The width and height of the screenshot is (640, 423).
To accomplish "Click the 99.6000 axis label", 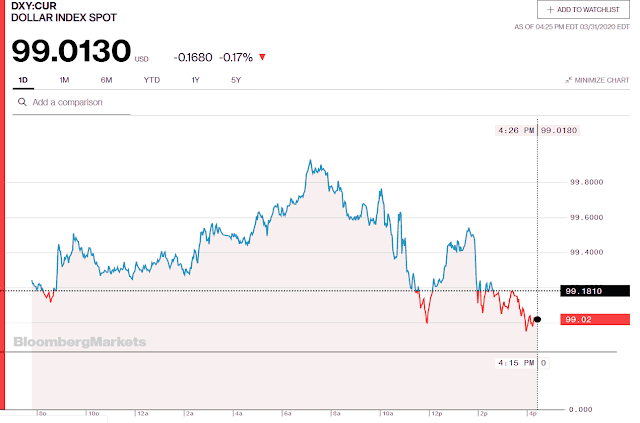I will tap(587, 217).
